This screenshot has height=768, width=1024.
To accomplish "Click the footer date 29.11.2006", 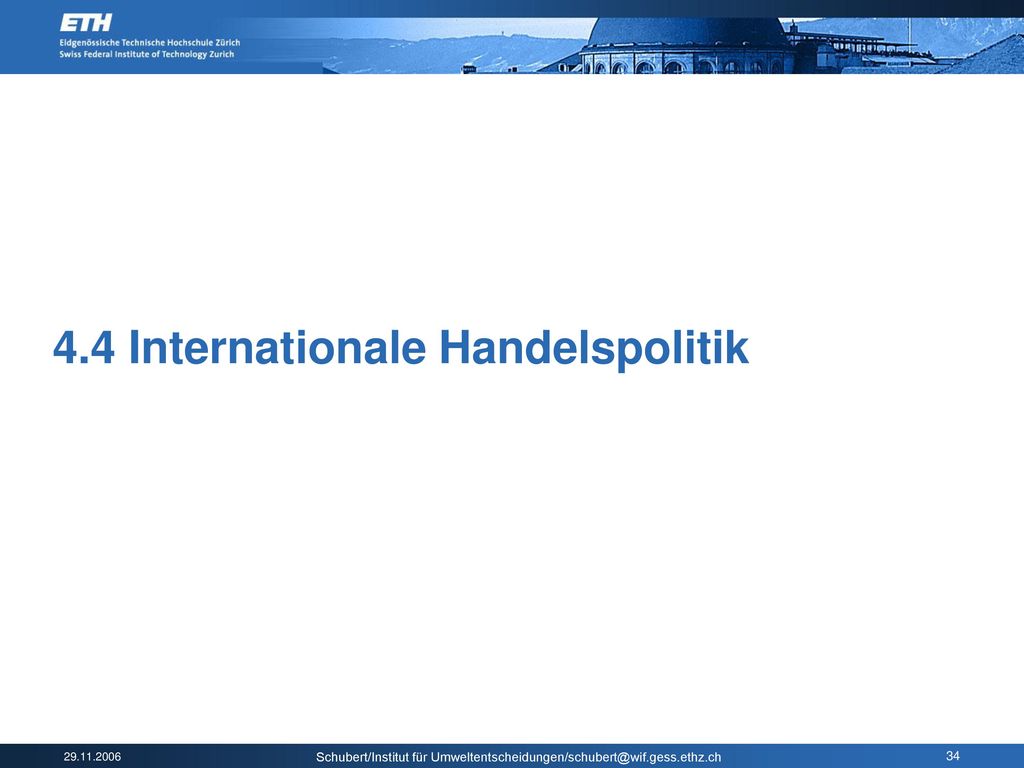I will (x=92, y=757).
